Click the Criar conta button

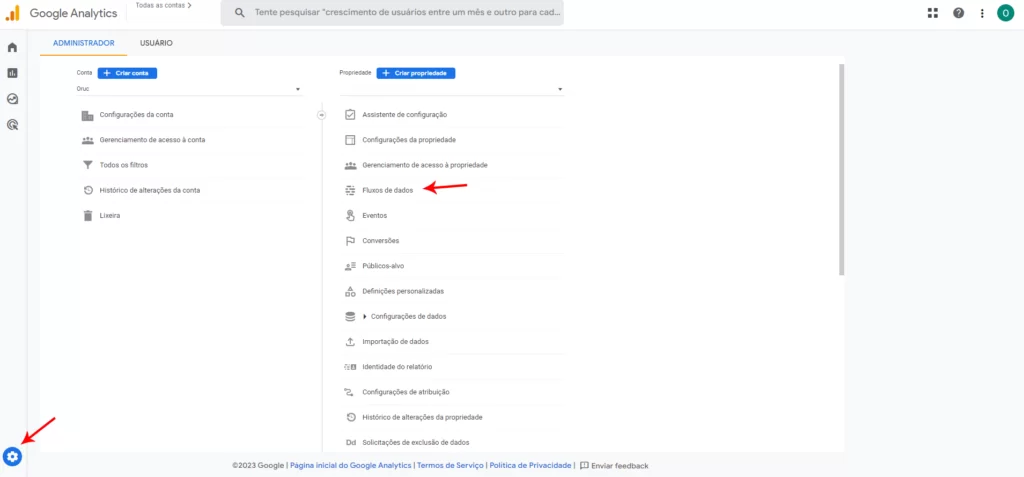coord(127,73)
